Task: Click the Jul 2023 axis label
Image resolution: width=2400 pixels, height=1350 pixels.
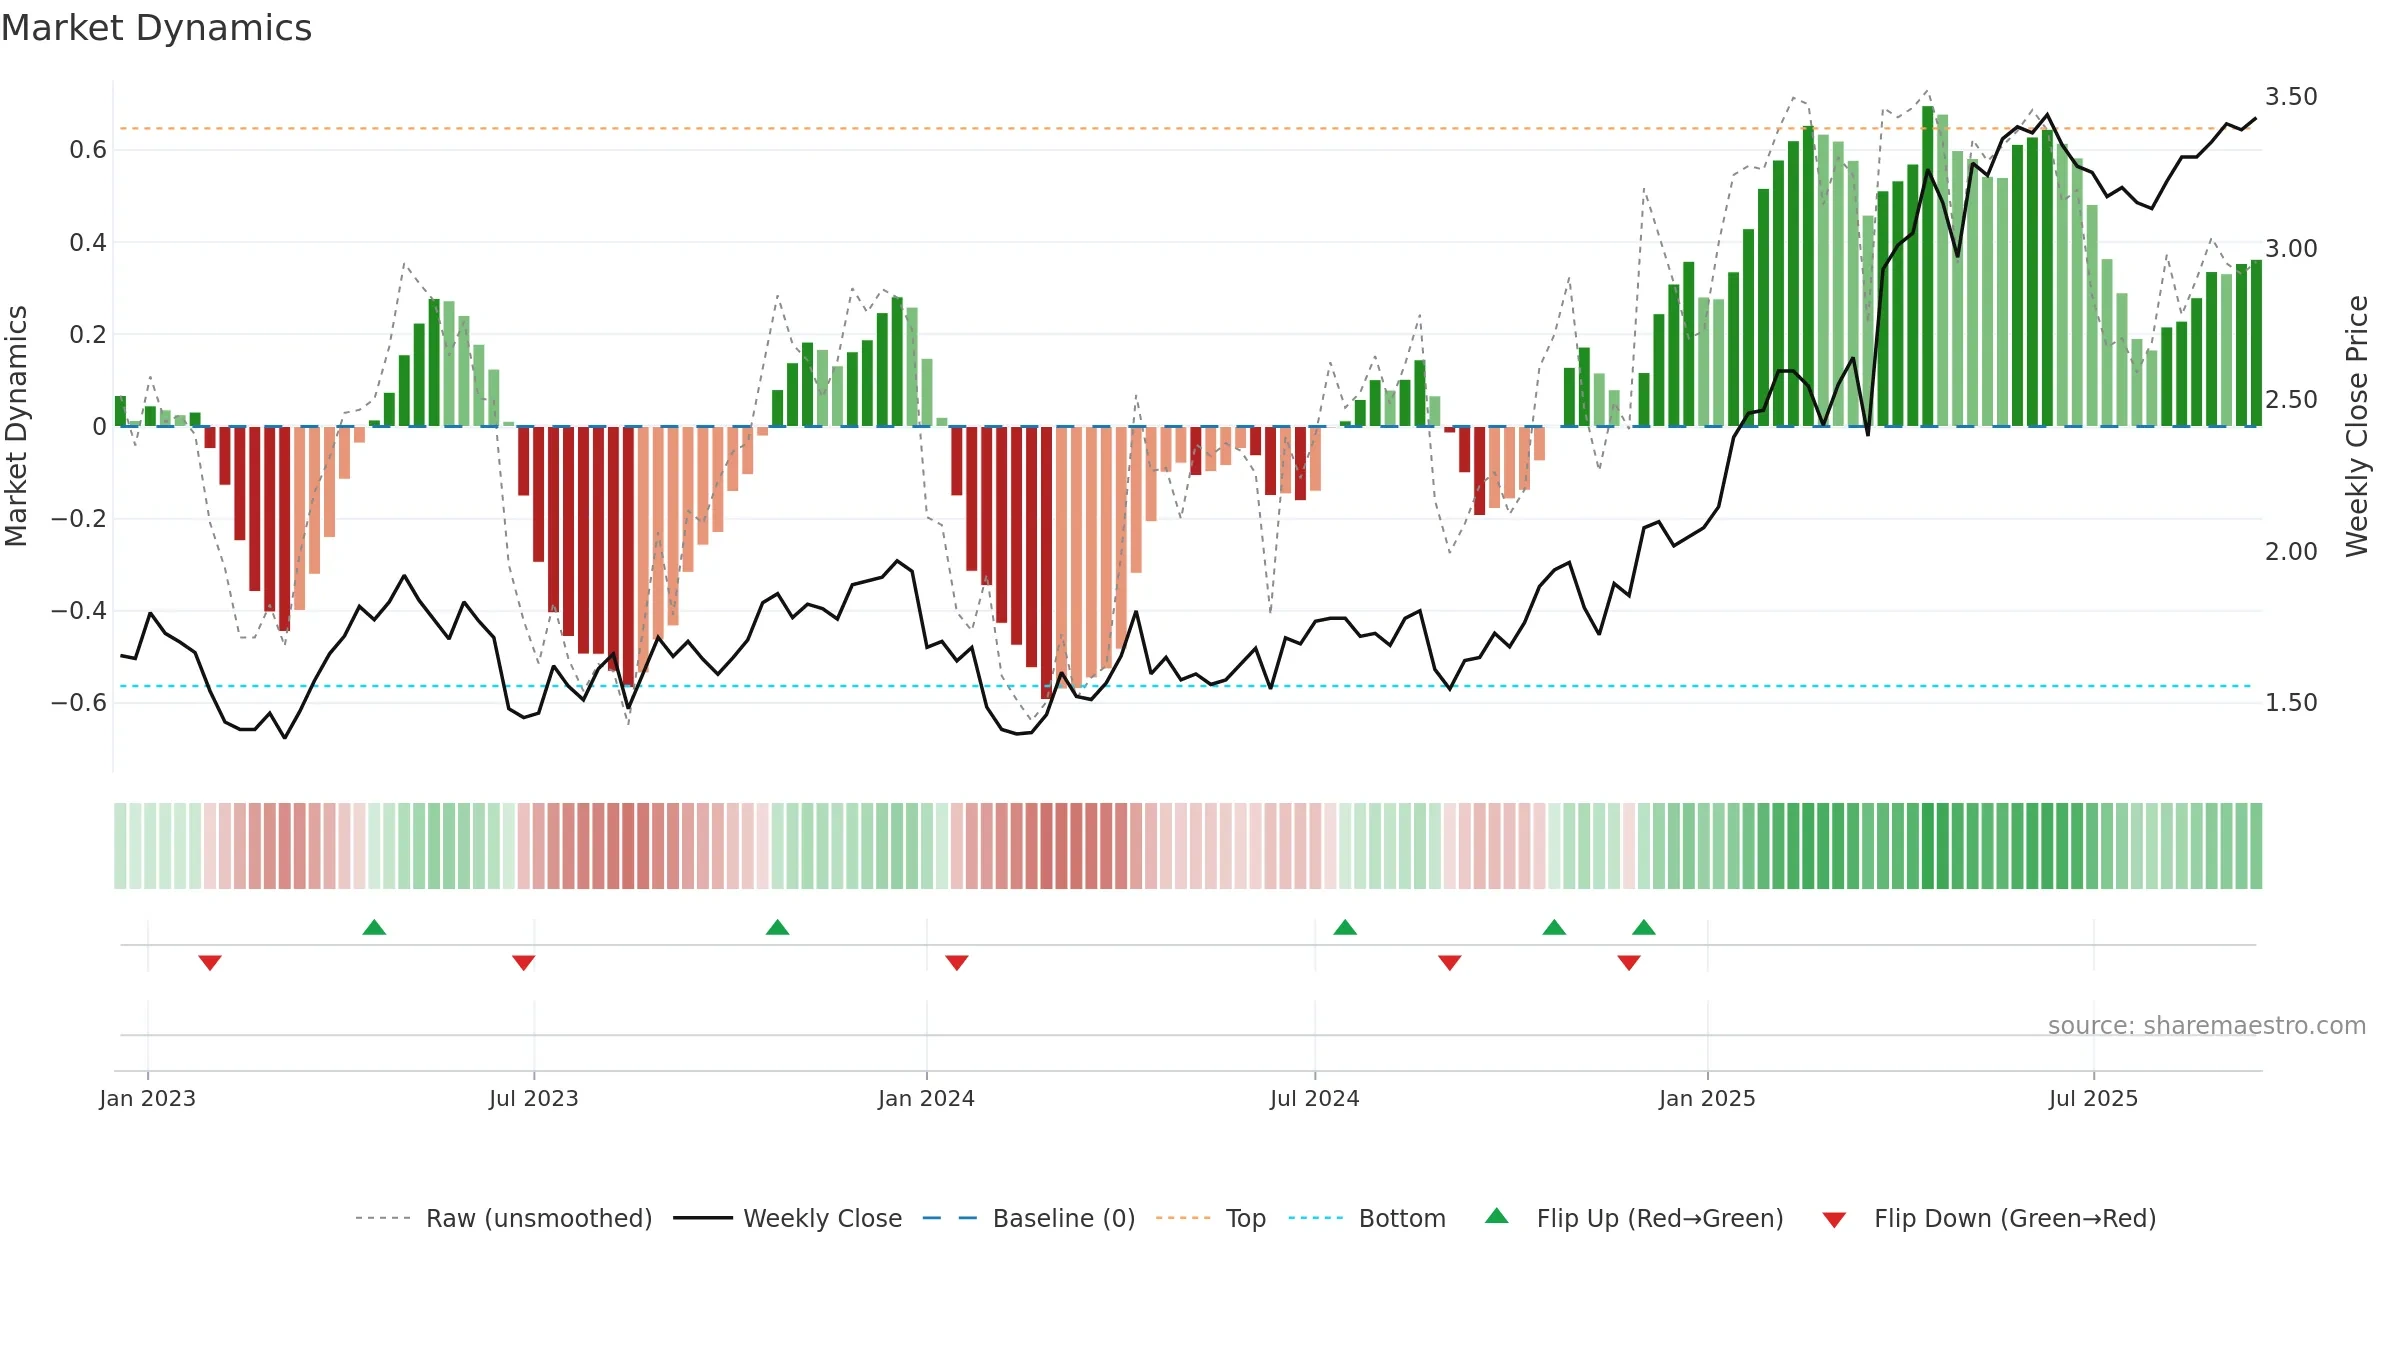Action: 534,1098
